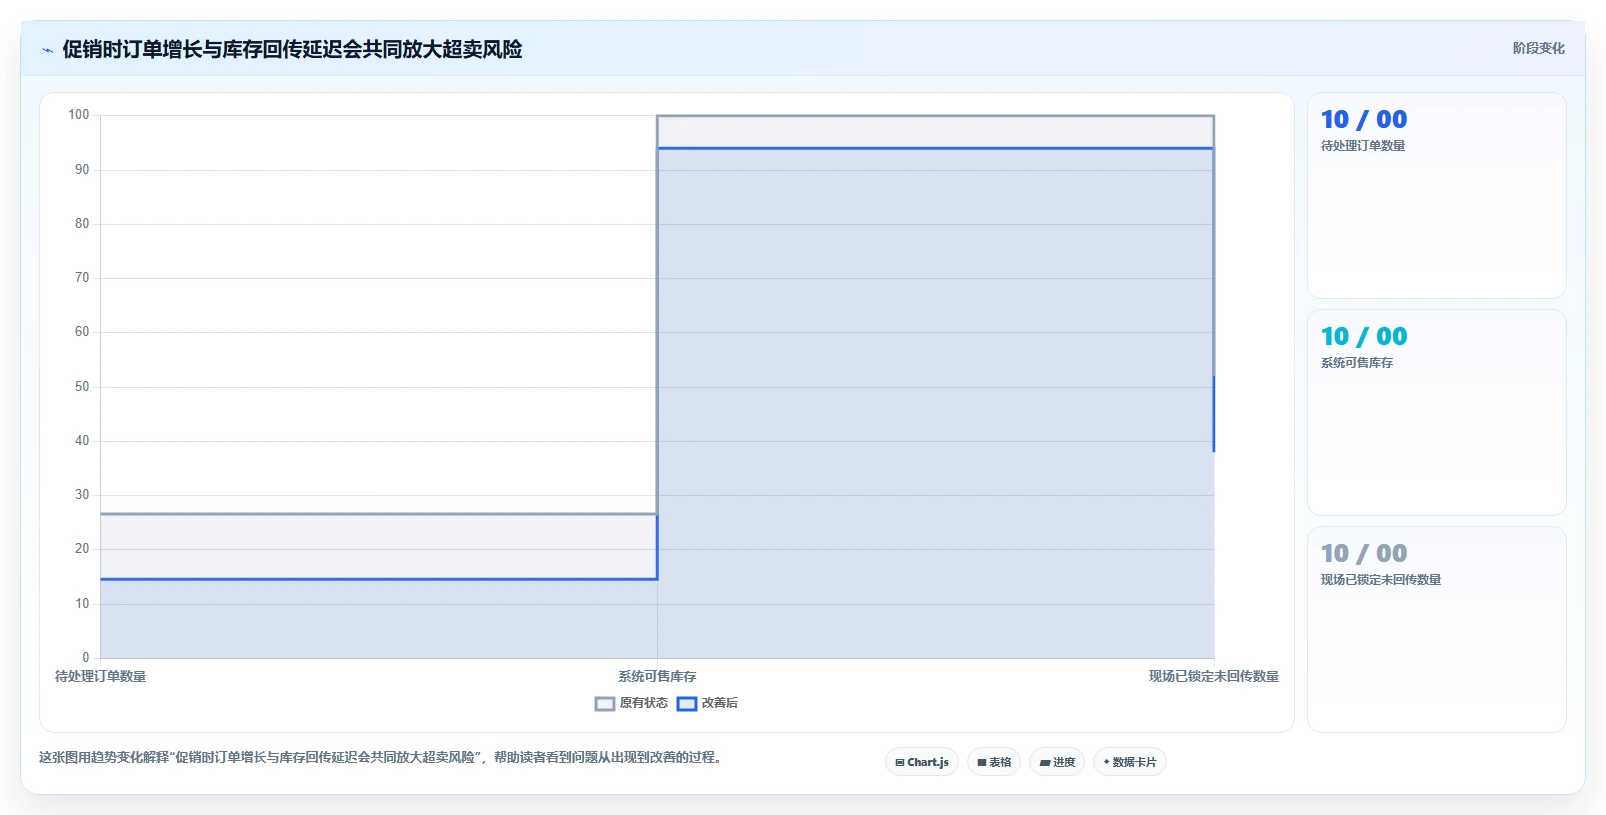
Task: Click the y-axis value 40
Action: [82, 441]
